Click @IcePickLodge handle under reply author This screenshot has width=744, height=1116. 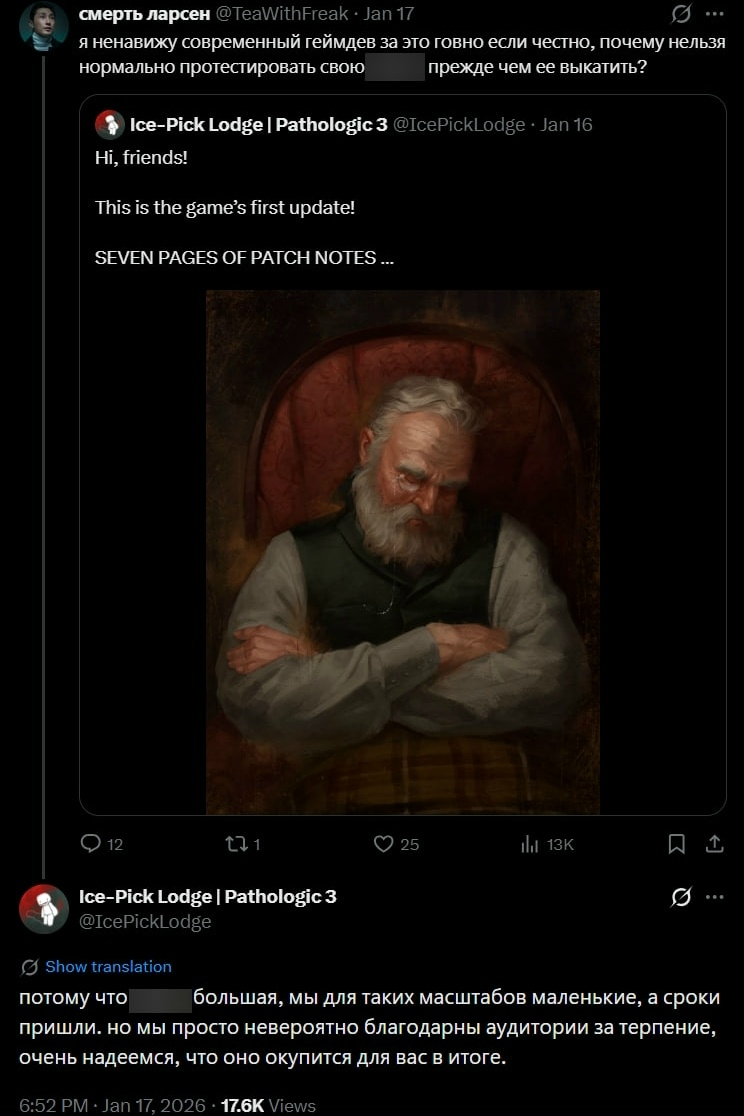145,922
